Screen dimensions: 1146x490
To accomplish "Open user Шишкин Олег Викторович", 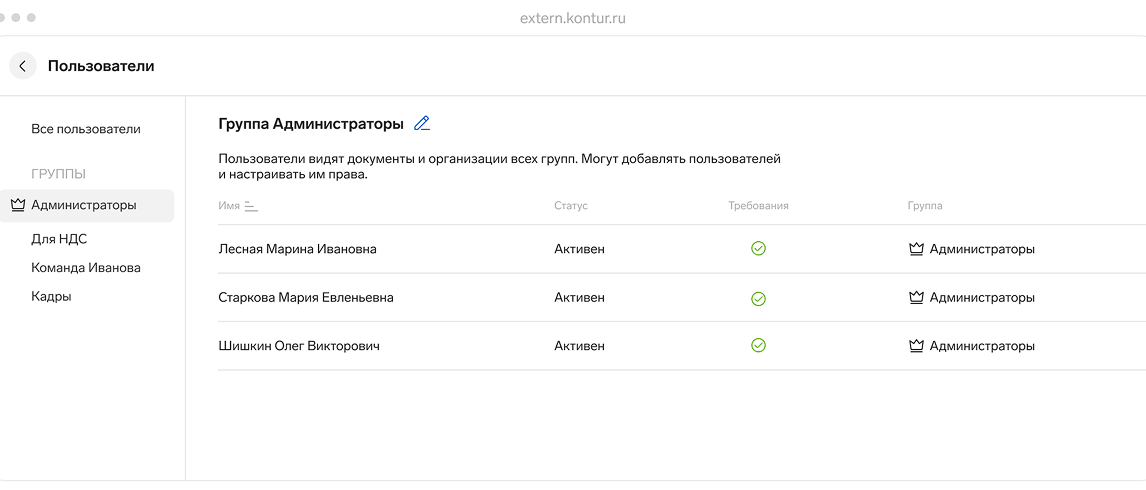I will [299, 346].
